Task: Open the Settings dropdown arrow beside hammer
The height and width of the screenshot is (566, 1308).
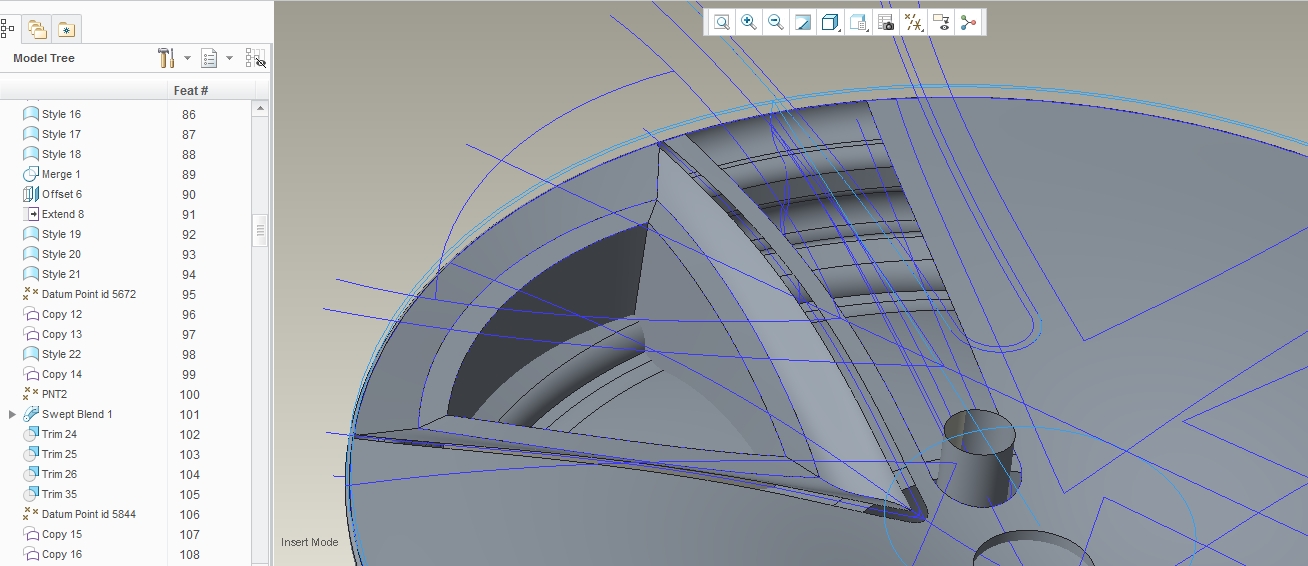Action: (187, 58)
